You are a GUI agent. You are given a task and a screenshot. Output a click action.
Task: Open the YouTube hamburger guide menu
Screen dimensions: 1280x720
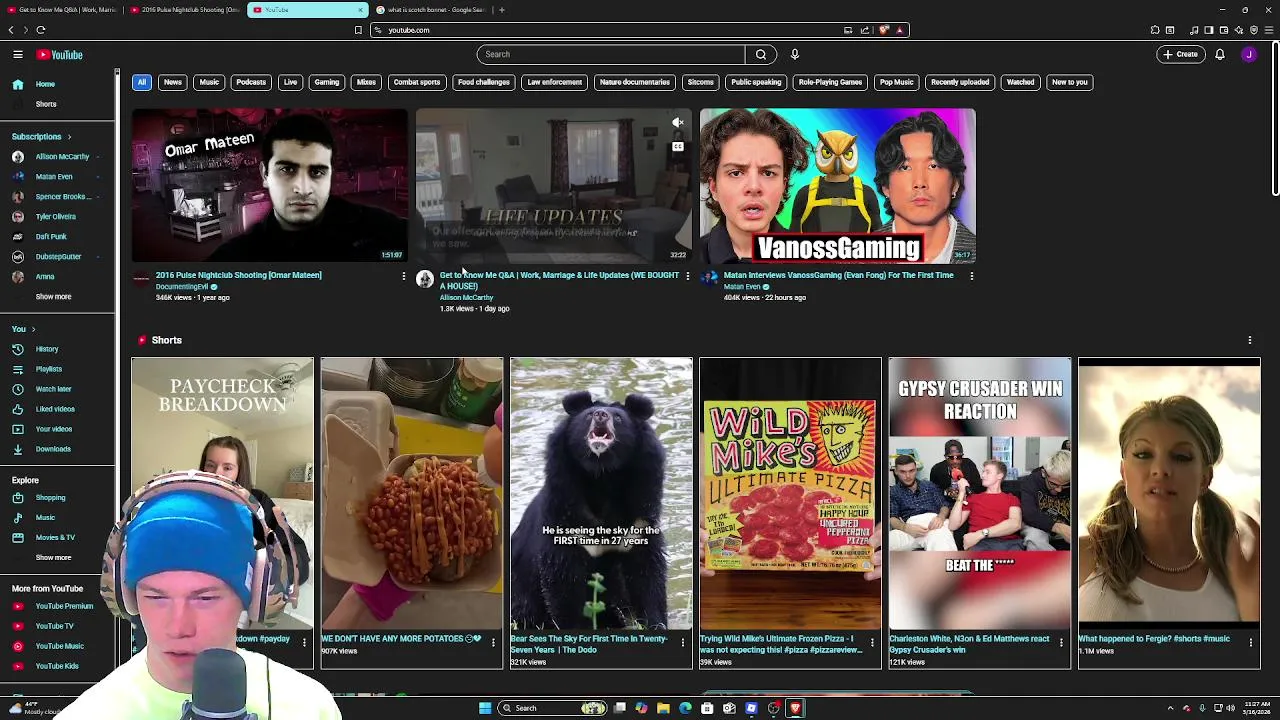[18, 55]
